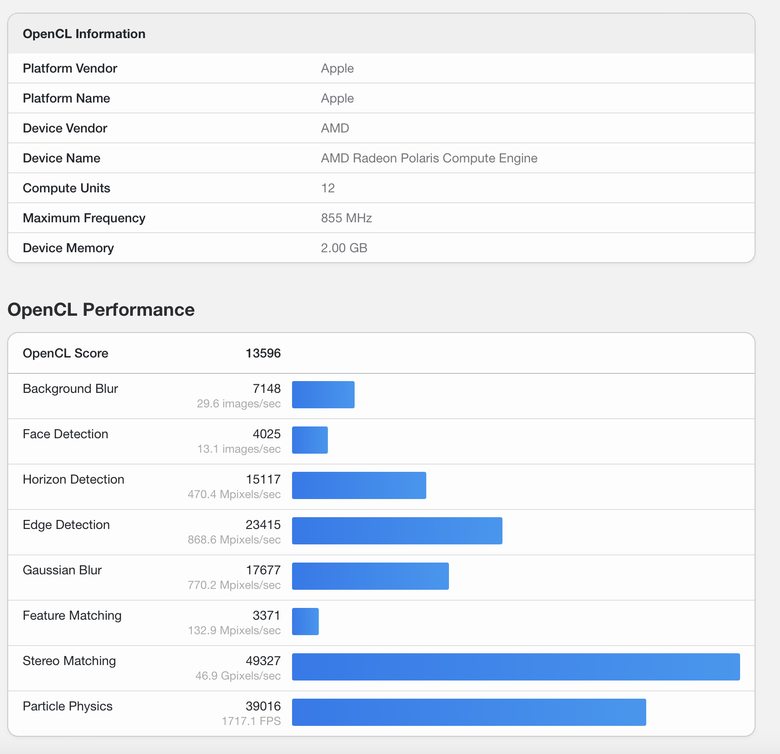The height and width of the screenshot is (754, 780).
Task: Select the 'Edge Detection' test name
Action: click(x=66, y=525)
